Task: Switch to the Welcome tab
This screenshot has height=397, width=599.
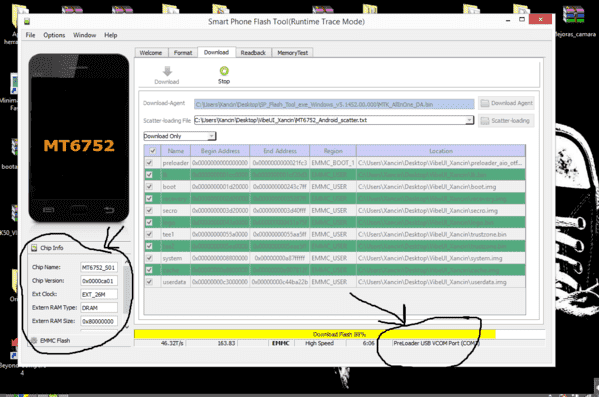Action: (x=151, y=53)
